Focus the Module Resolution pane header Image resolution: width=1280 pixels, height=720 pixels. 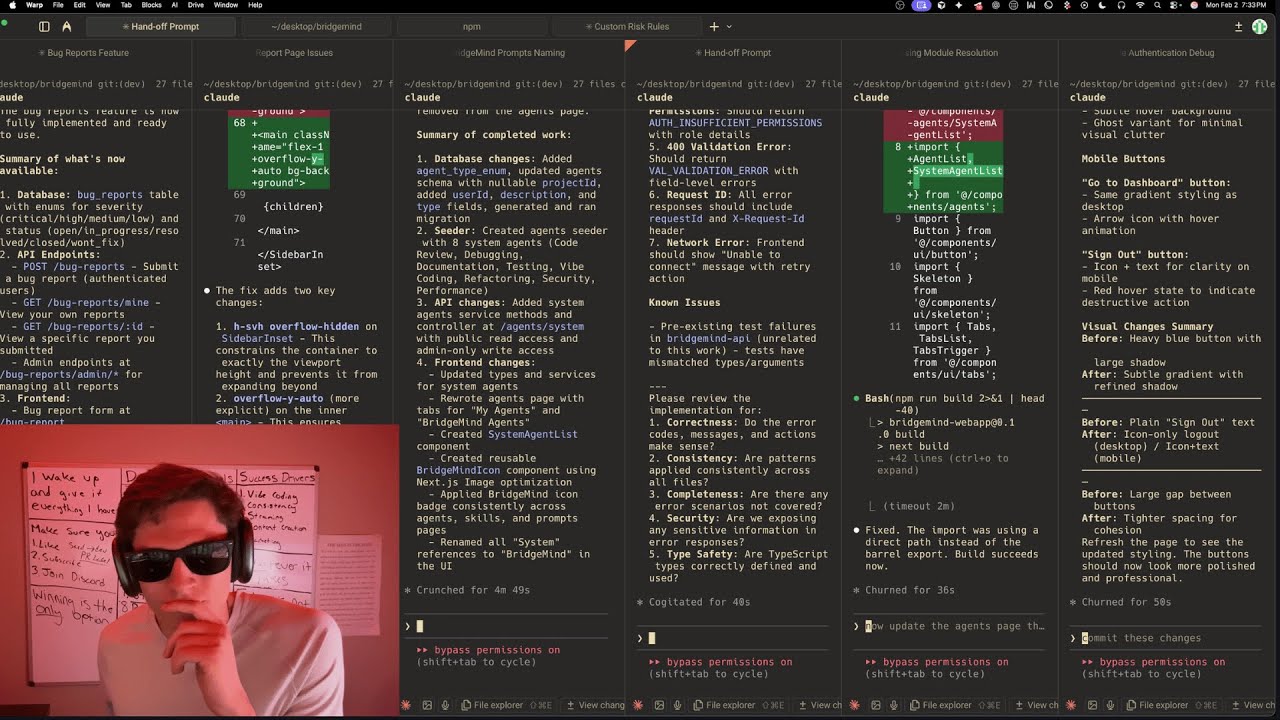951,53
